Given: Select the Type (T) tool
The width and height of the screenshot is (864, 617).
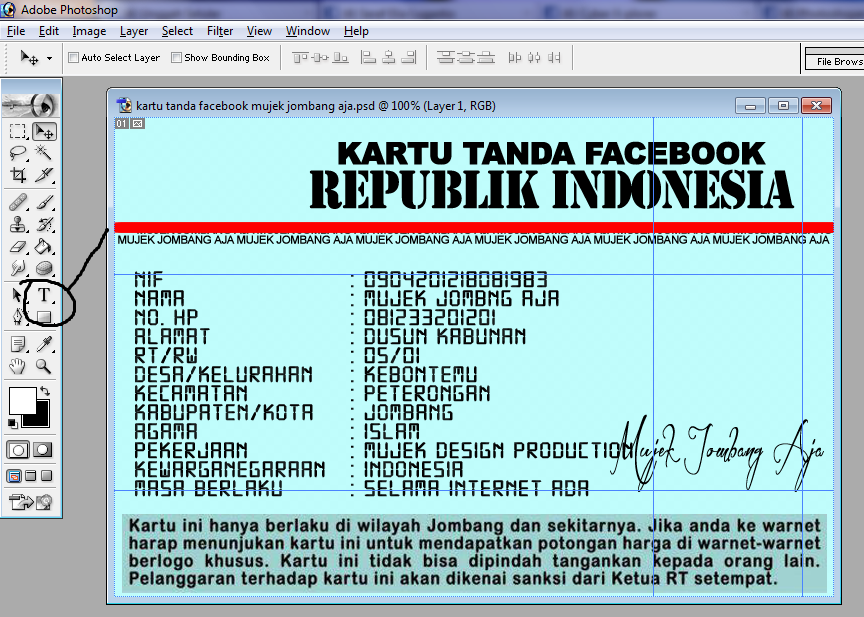Looking at the screenshot, I should coord(44,295).
